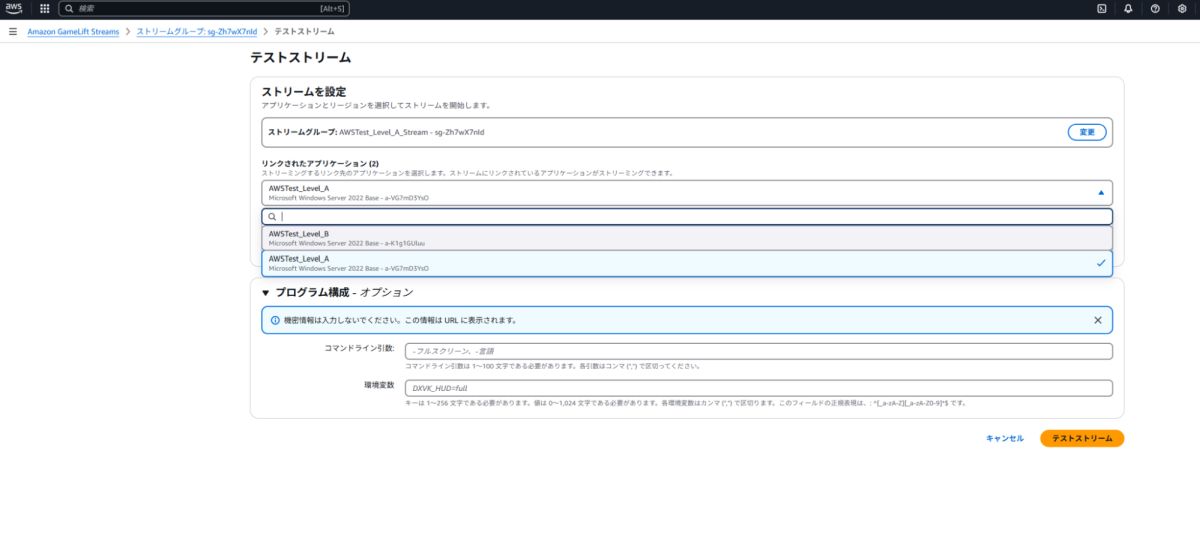The width and height of the screenshot is (1200, 543).
Task: Start the テストストリーム orange button
Action: (x=1082, y=438)
